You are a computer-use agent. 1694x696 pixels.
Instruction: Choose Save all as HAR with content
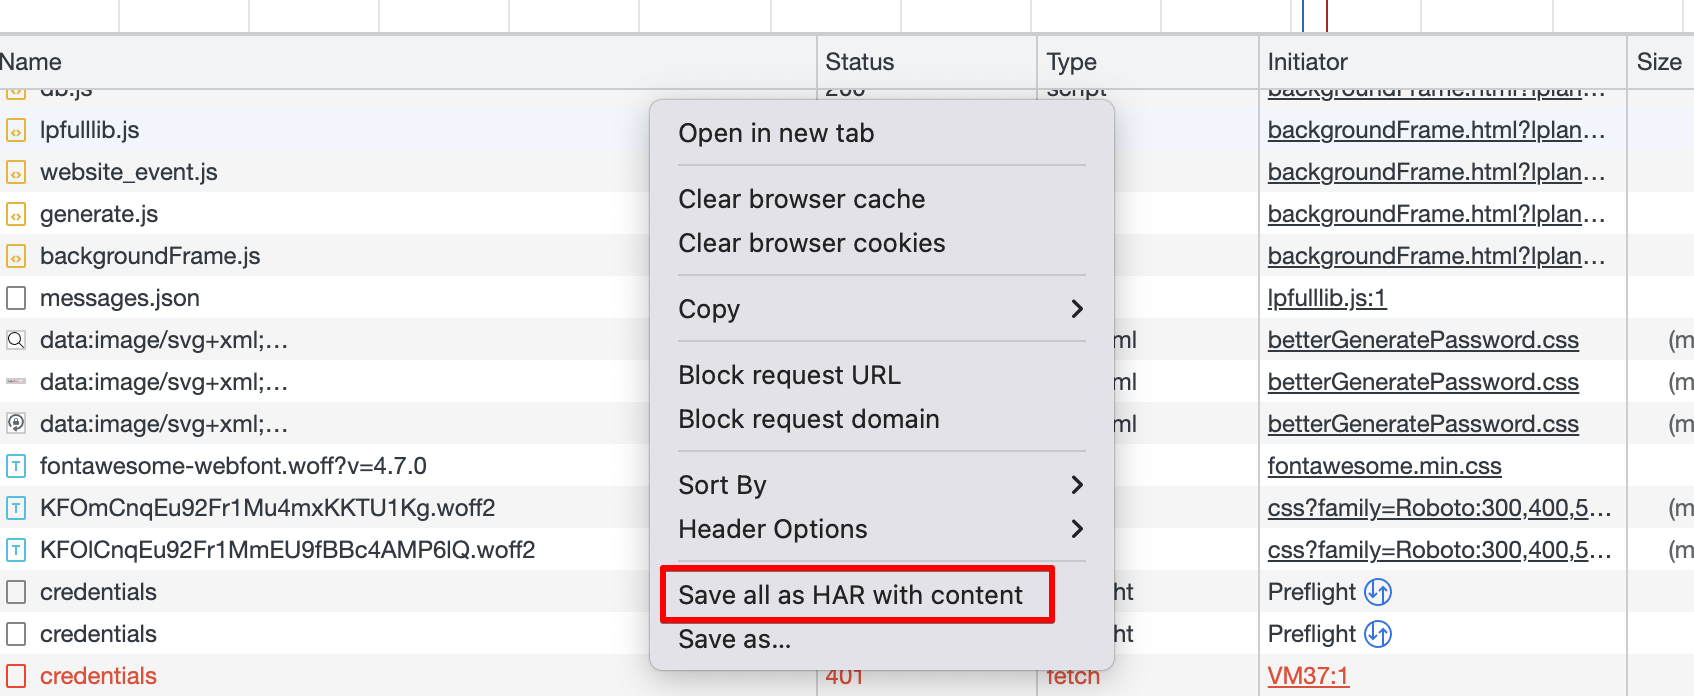click(850, 595)
